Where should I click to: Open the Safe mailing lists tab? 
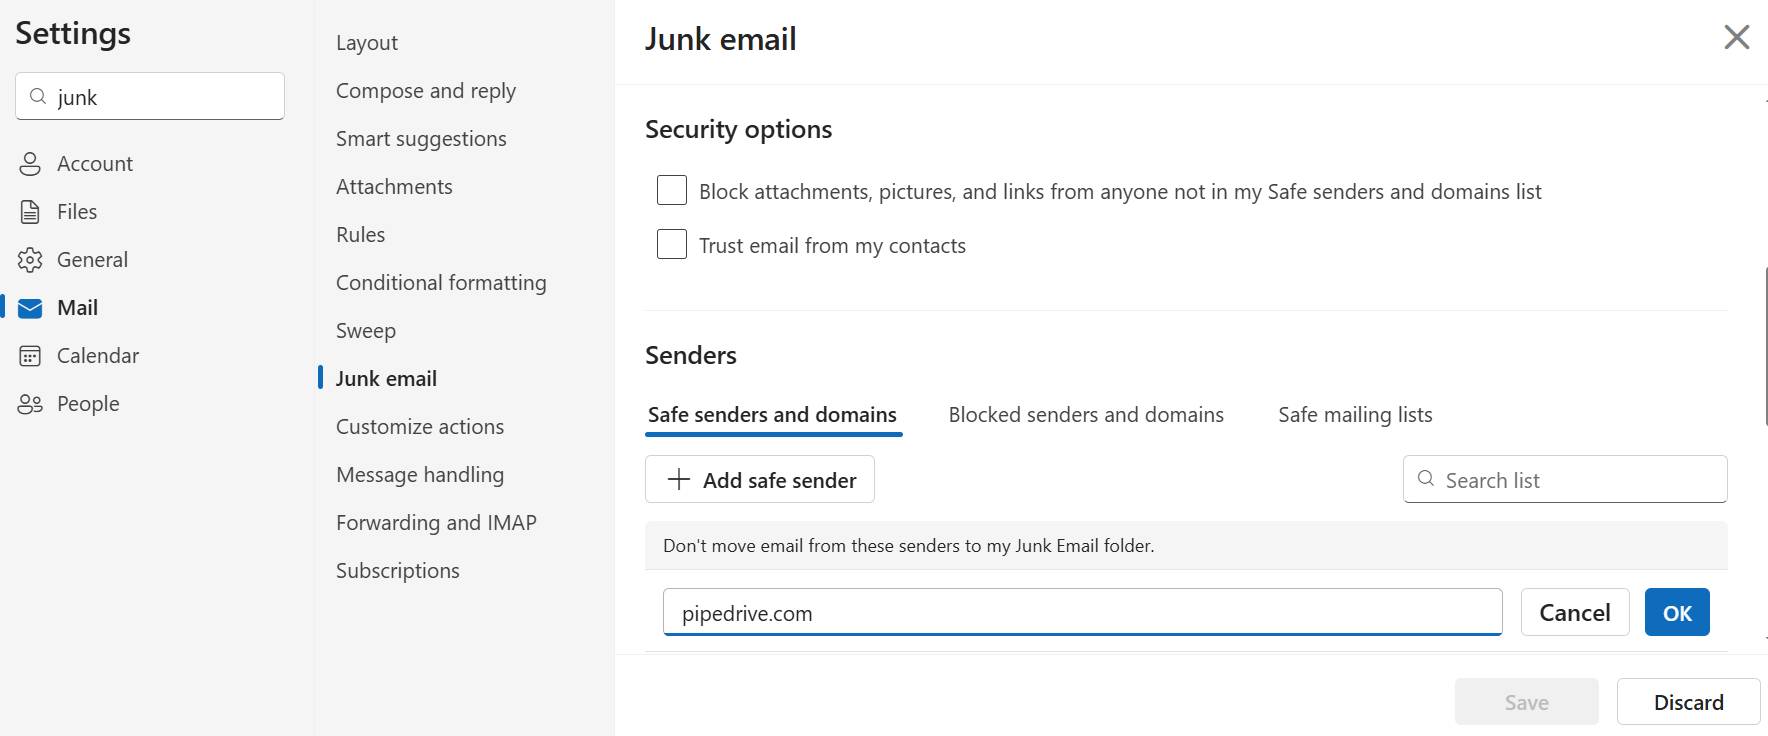click(1355, 414)
